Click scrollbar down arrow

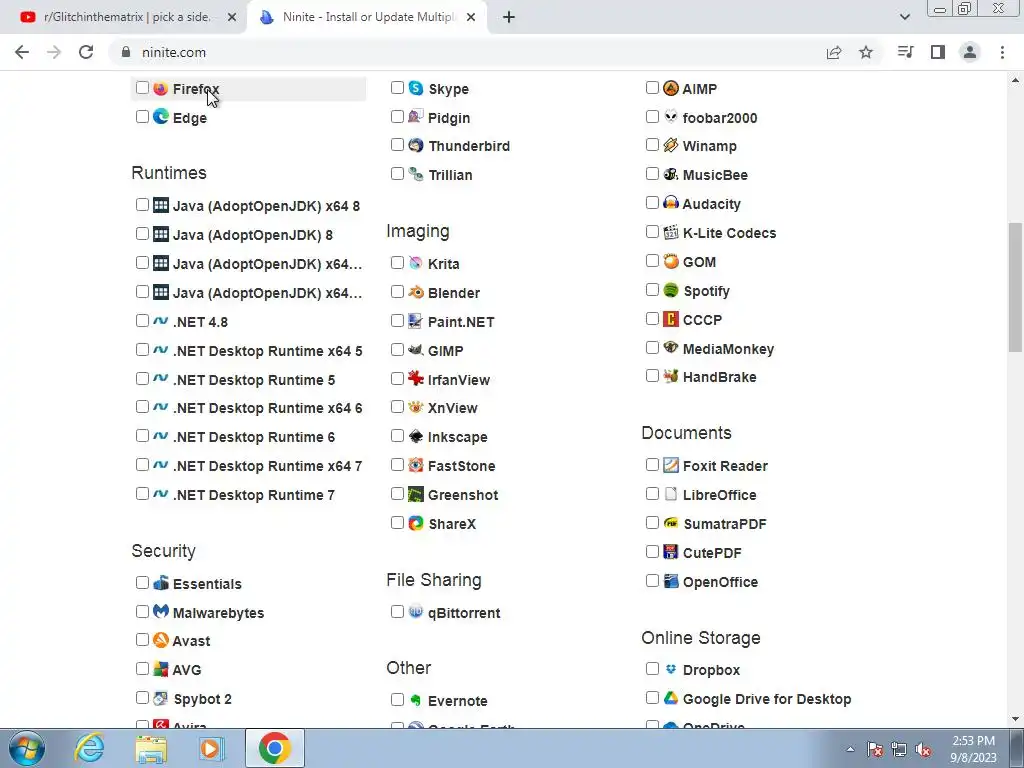(1015, 719)
